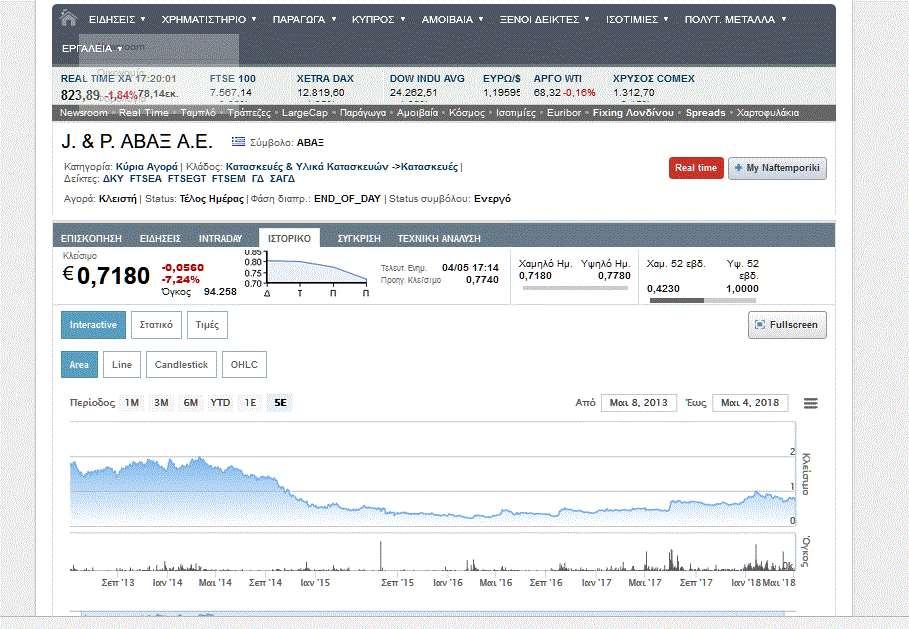Open the chart hamburger menu icon

tap(810, 403)
